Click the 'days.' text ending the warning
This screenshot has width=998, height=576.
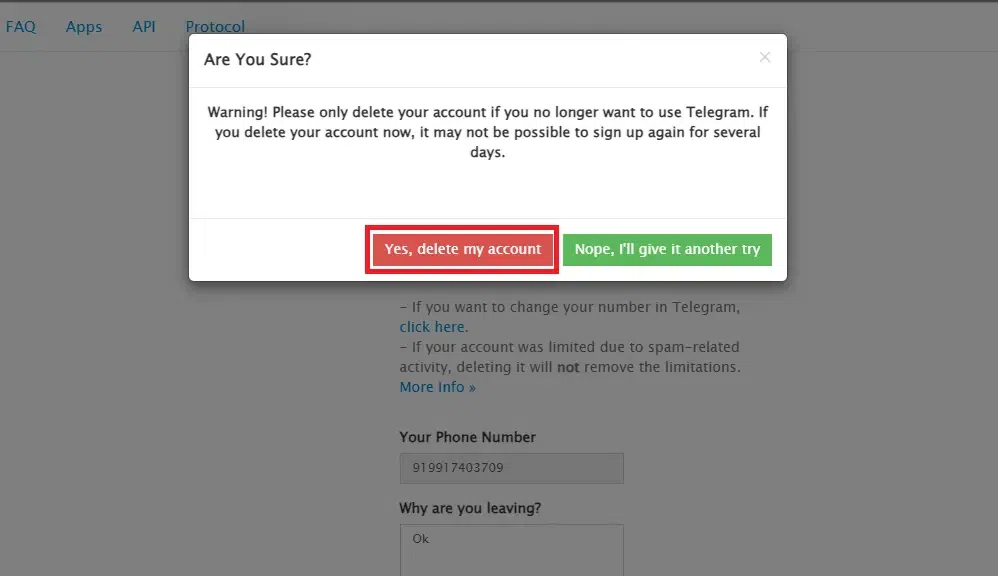[x=487, y=153]
